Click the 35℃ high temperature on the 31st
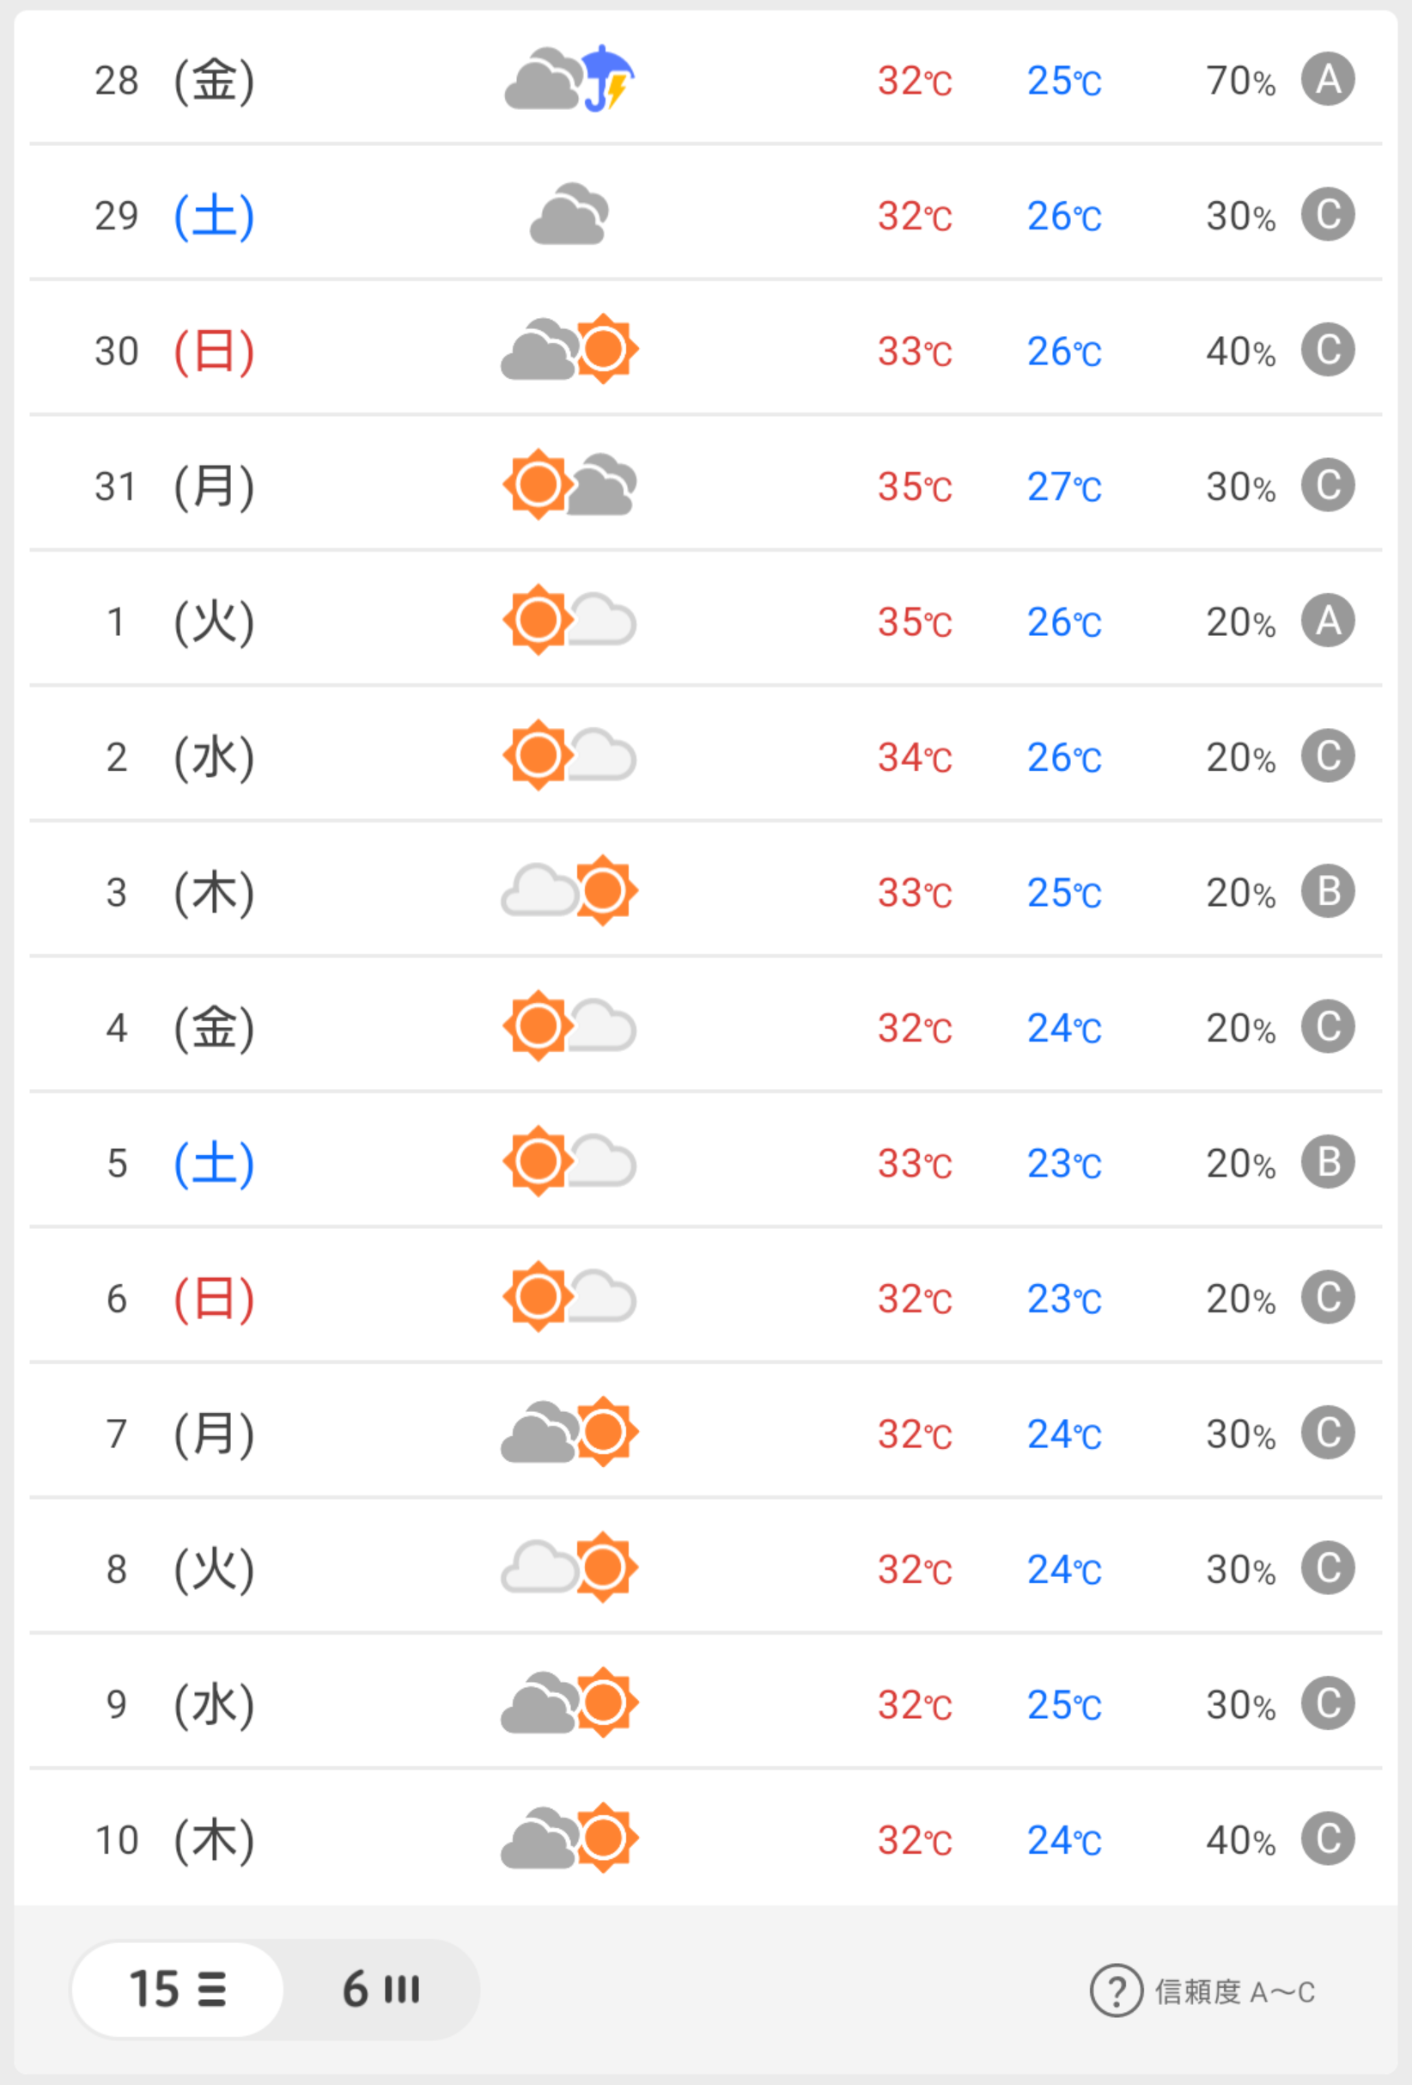1412x2085 pixels. coord(915,486)
